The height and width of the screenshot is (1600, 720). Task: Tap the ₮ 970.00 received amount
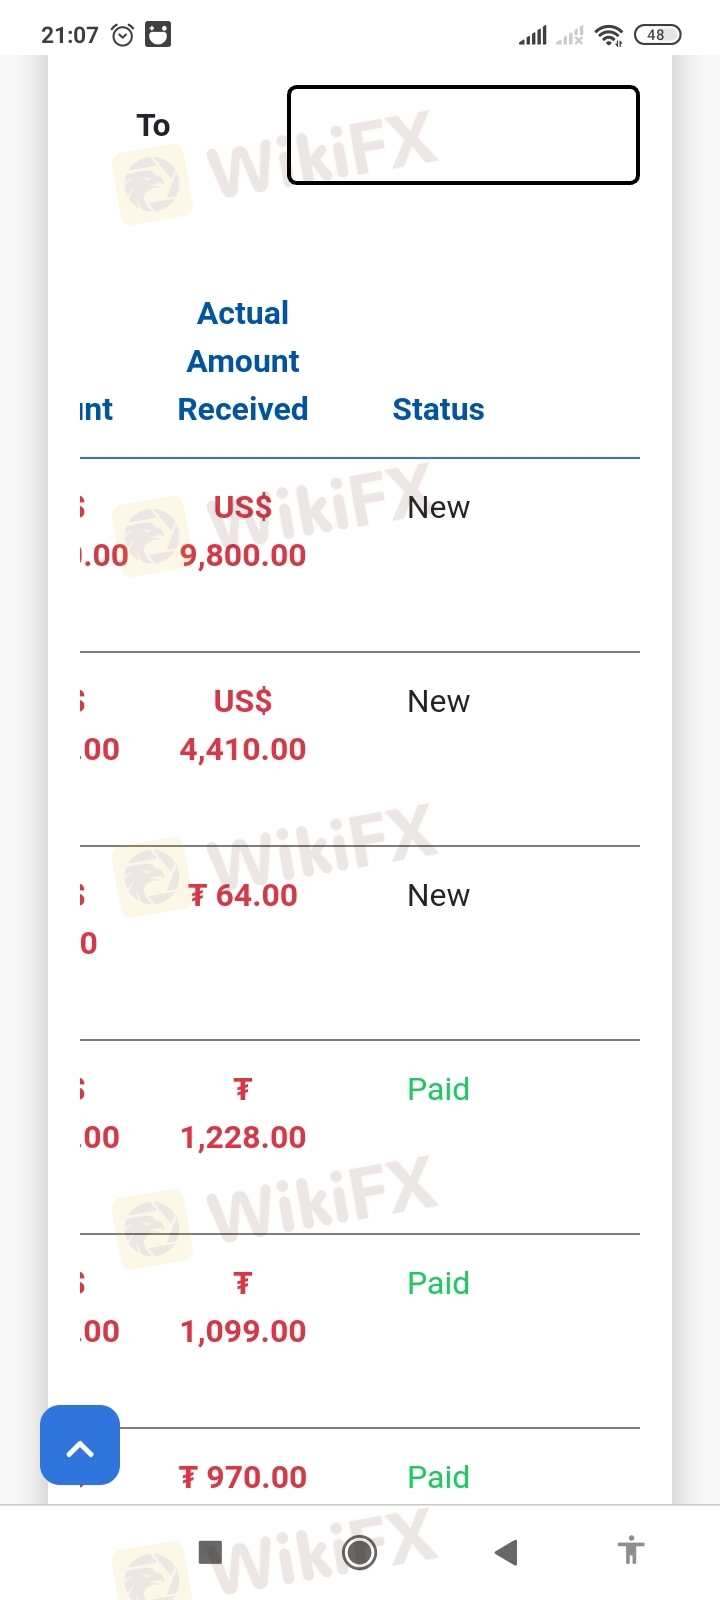(x=243, y=1477)
